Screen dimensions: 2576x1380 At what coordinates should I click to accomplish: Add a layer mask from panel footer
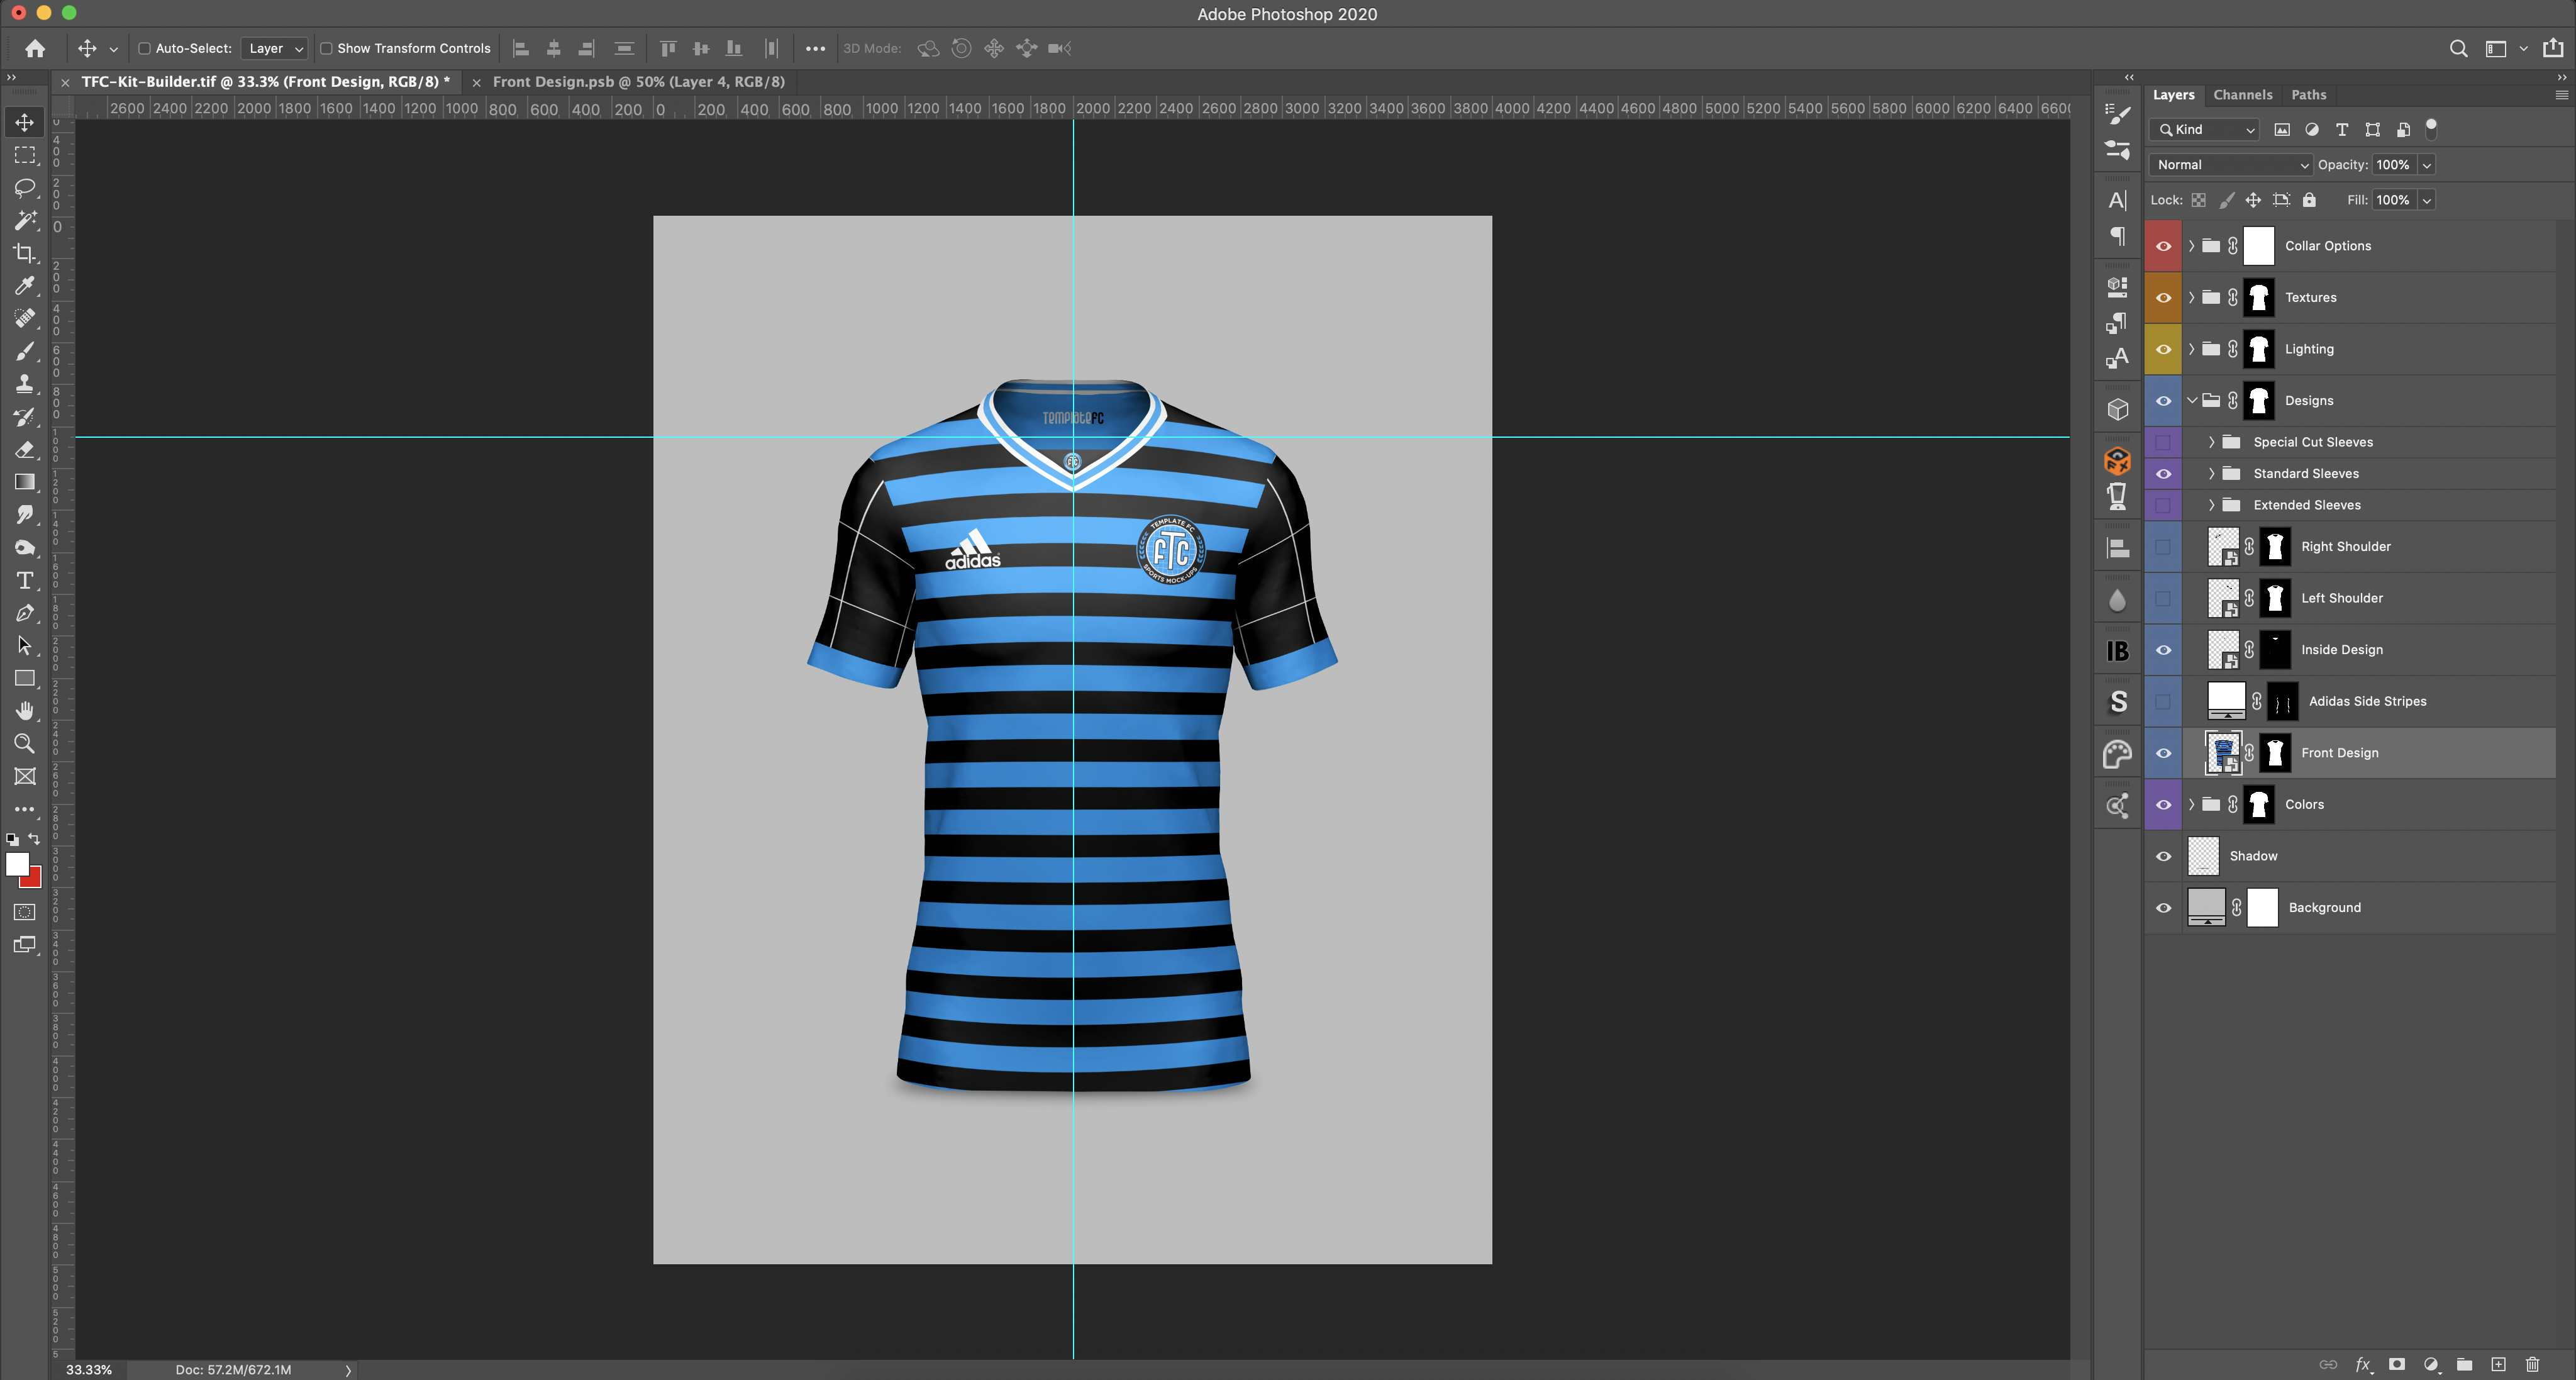[2397, 1364]
